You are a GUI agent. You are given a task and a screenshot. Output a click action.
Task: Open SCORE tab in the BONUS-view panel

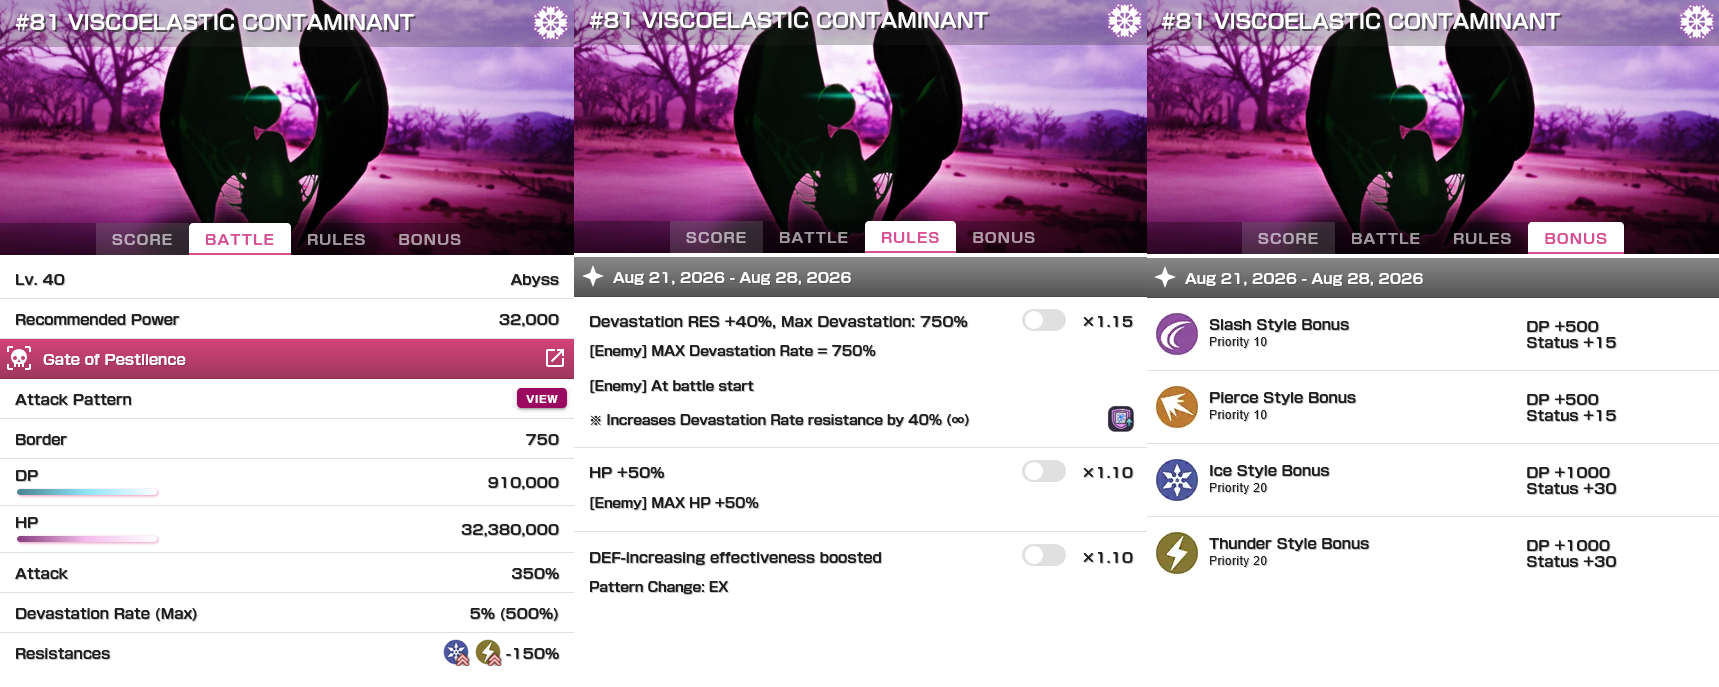tap(1288, 238)
